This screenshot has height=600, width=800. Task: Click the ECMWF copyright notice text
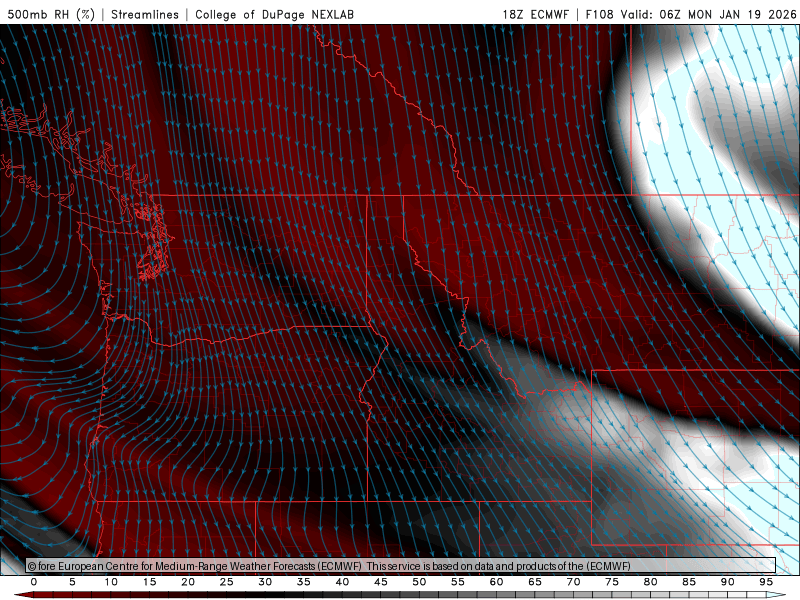click(x=330, y=566)
